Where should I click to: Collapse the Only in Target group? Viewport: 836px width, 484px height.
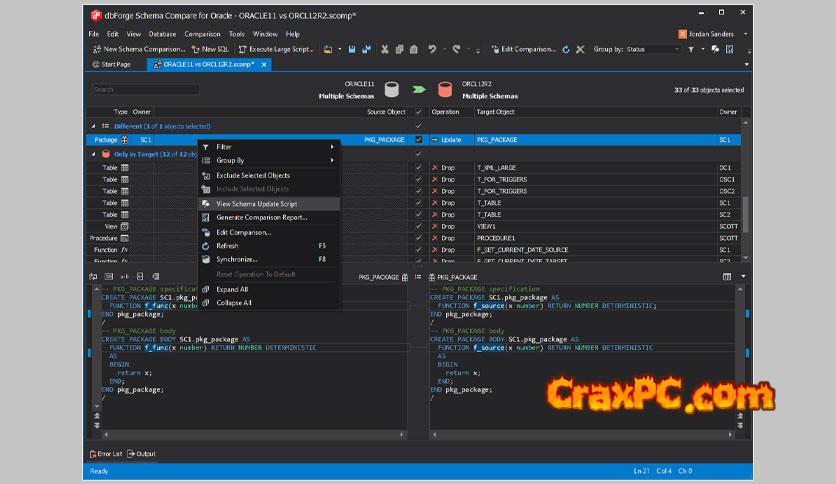tap(94, 154)
